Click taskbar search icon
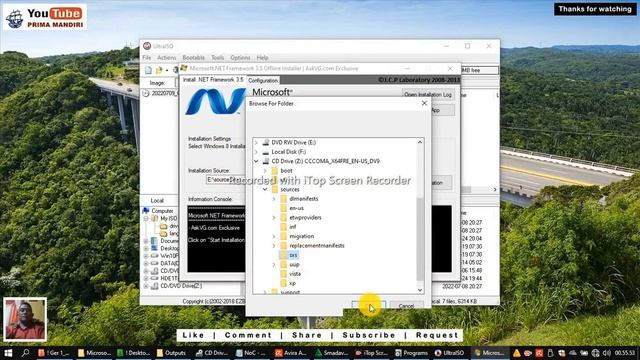This screenshot has height=360, width=640. 26,353
